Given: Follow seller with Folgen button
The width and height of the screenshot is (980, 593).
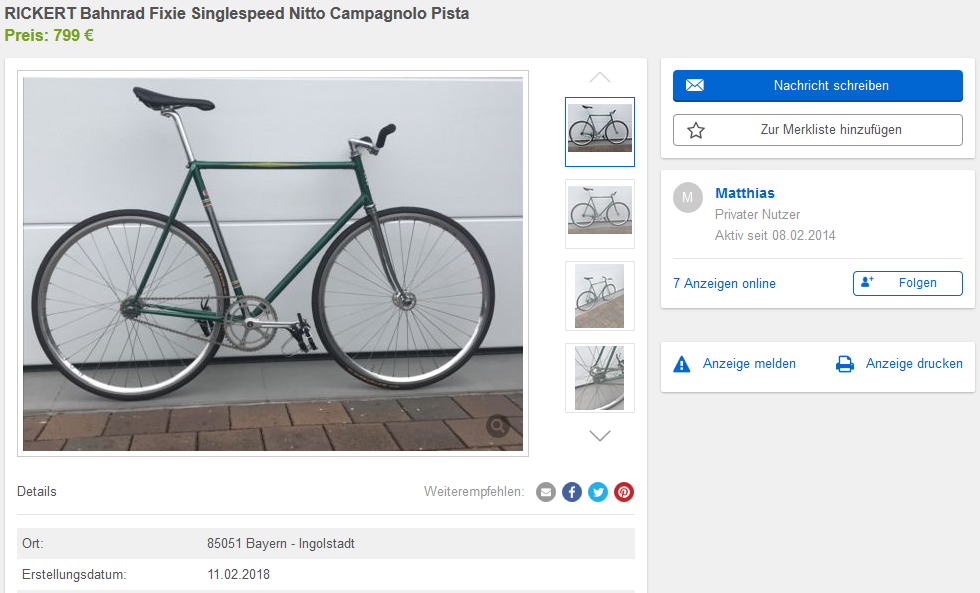Looking at the screenshot, I should (907, 283).
